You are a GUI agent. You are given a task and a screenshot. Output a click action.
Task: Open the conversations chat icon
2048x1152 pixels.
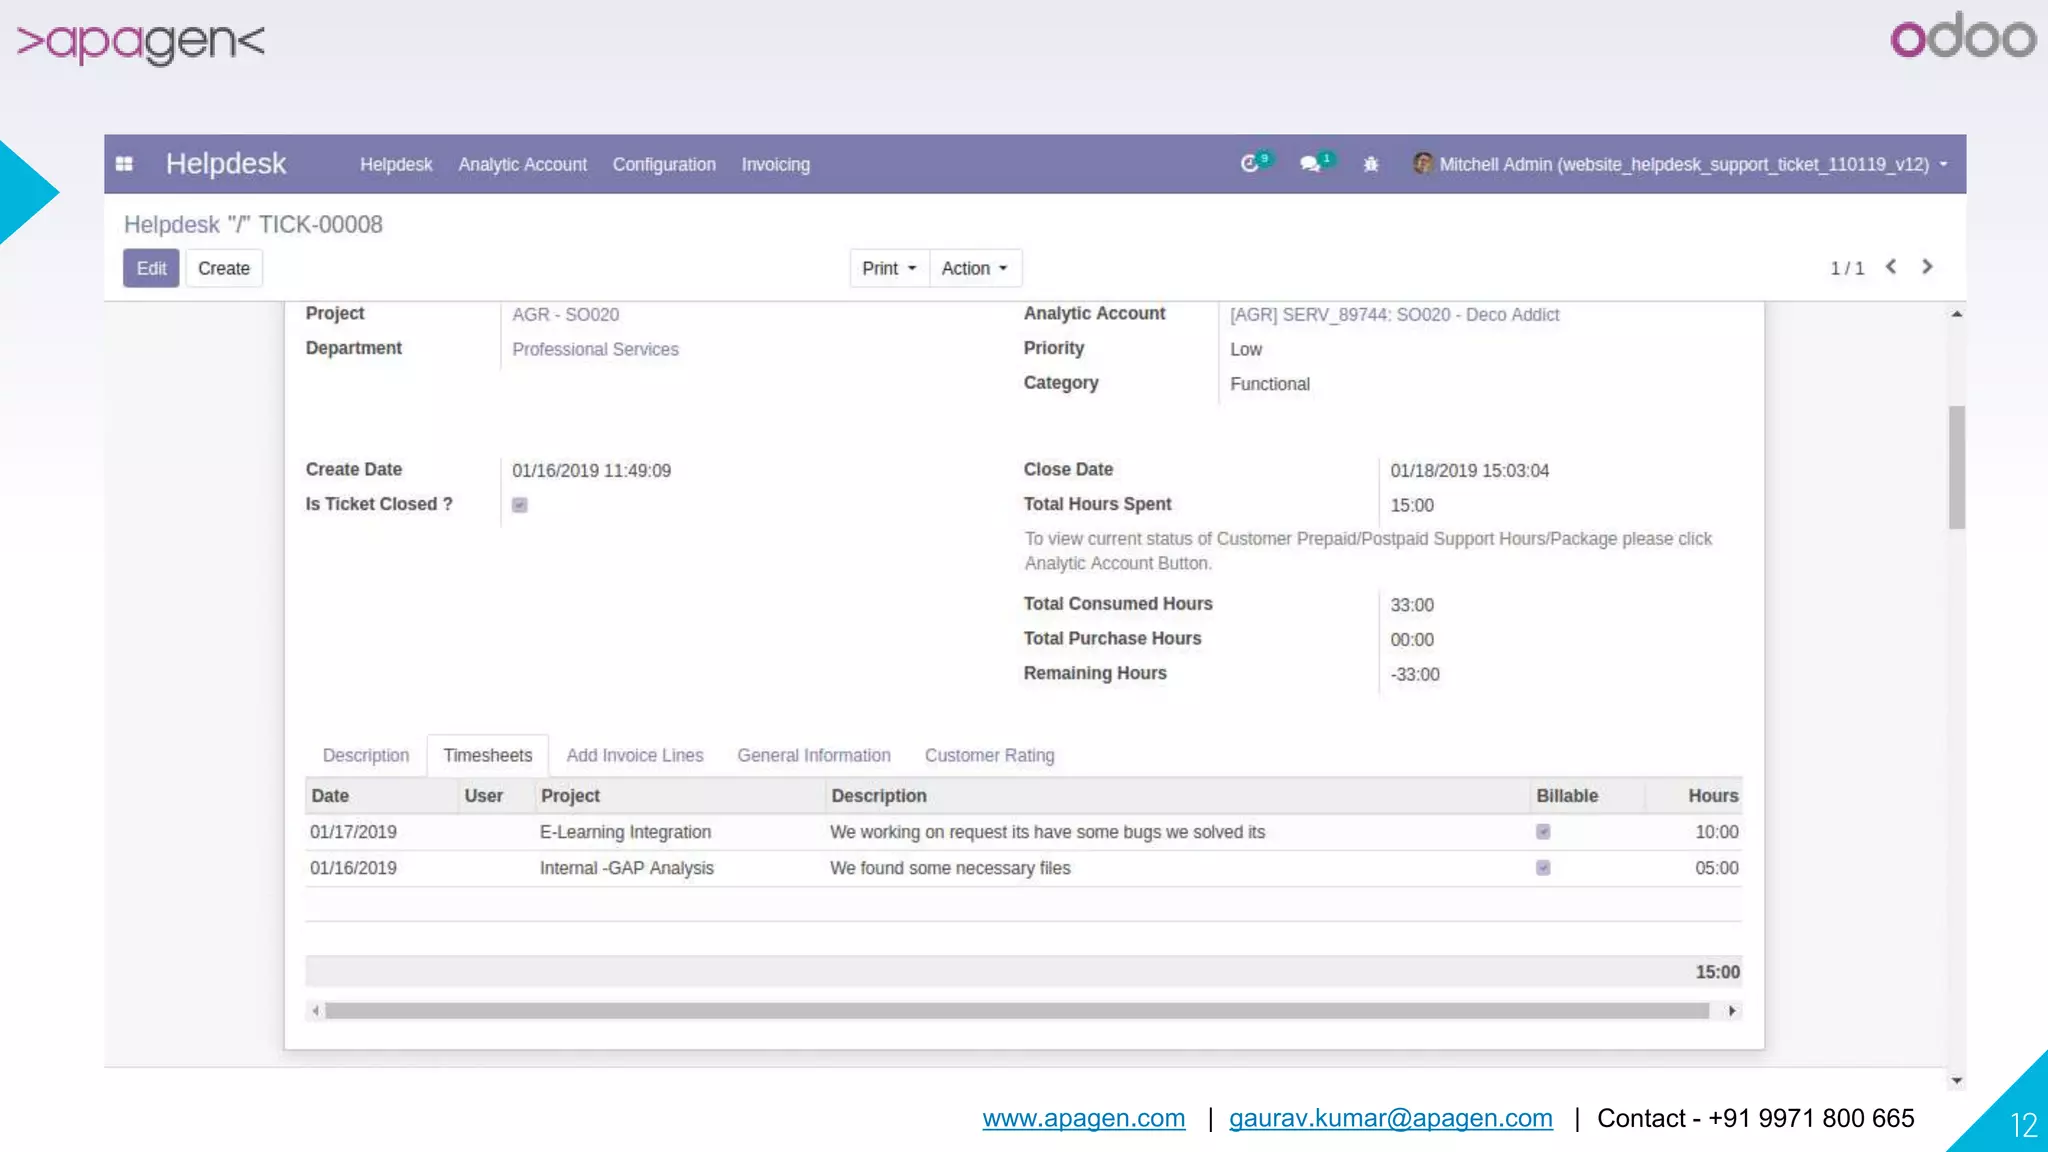[x=1309, y=164]
